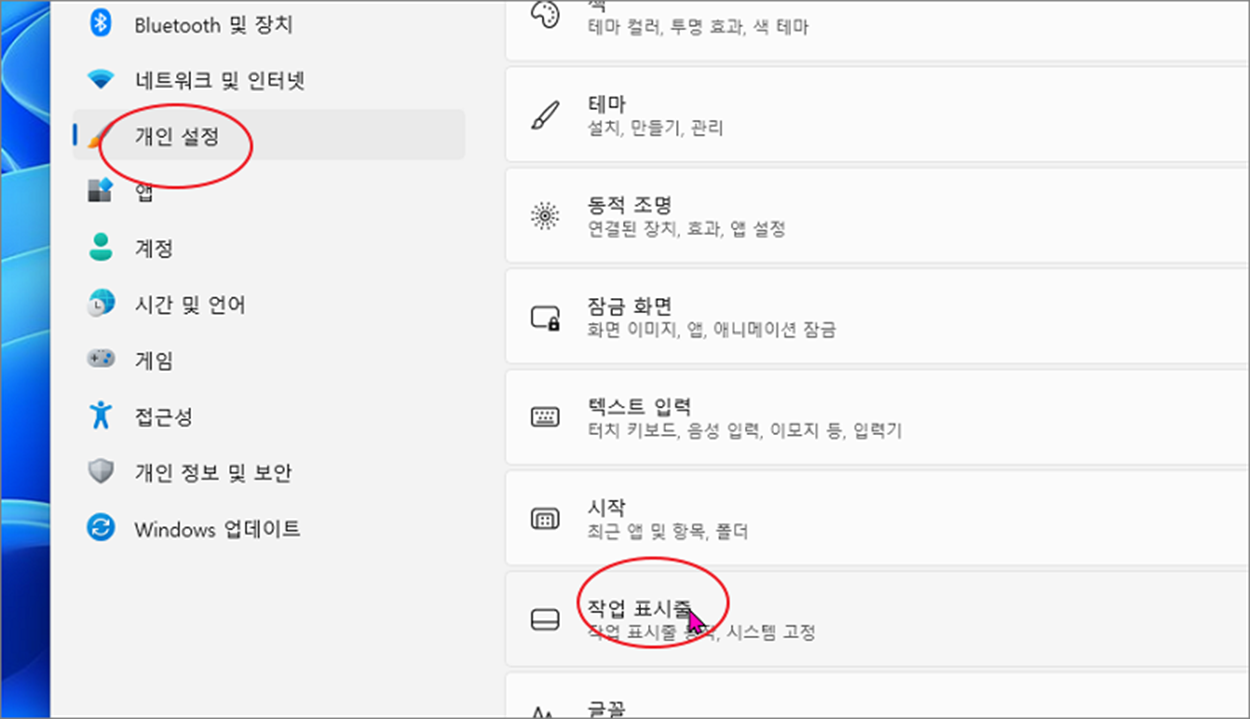Click the 계정 account person icon
The width and height of the screenshot is (1250, 719).
[x=100, y=247]
